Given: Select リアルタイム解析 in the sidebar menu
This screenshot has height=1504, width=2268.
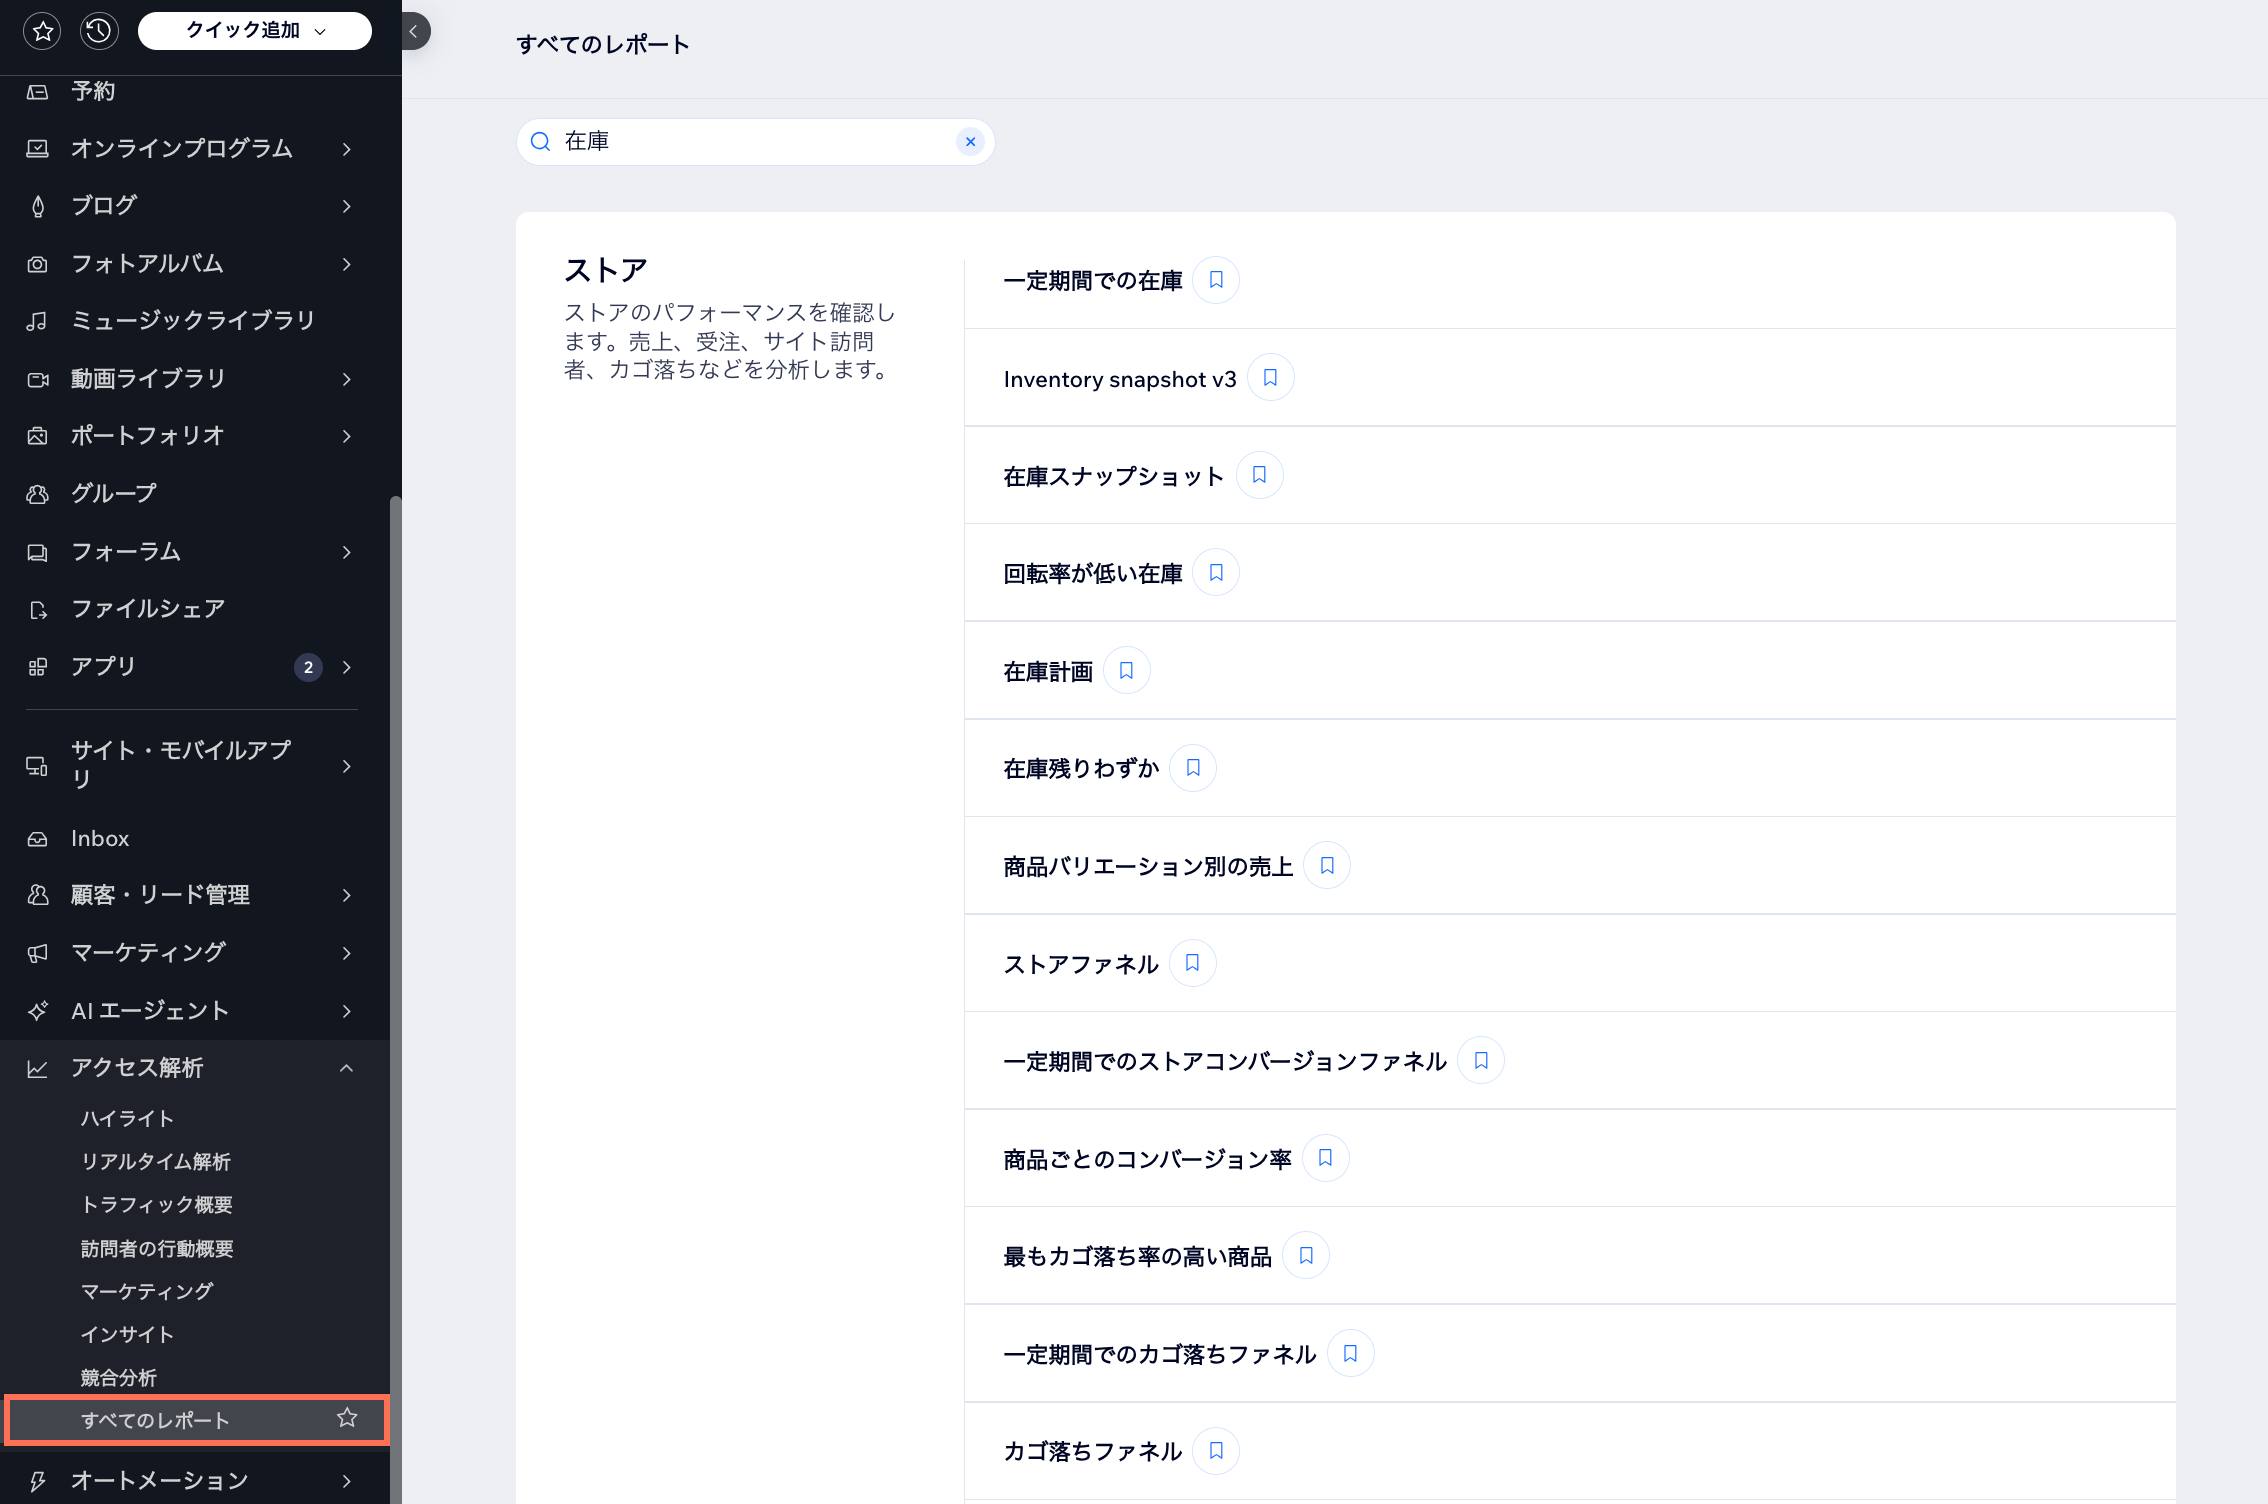Looking at the screenshot, I should point(155,1161).
